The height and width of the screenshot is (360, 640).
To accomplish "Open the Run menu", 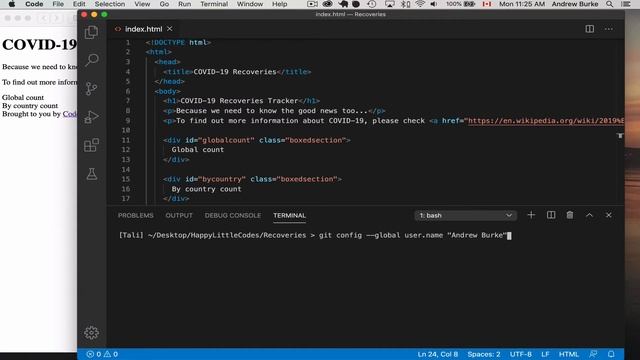I will [184, 4].
